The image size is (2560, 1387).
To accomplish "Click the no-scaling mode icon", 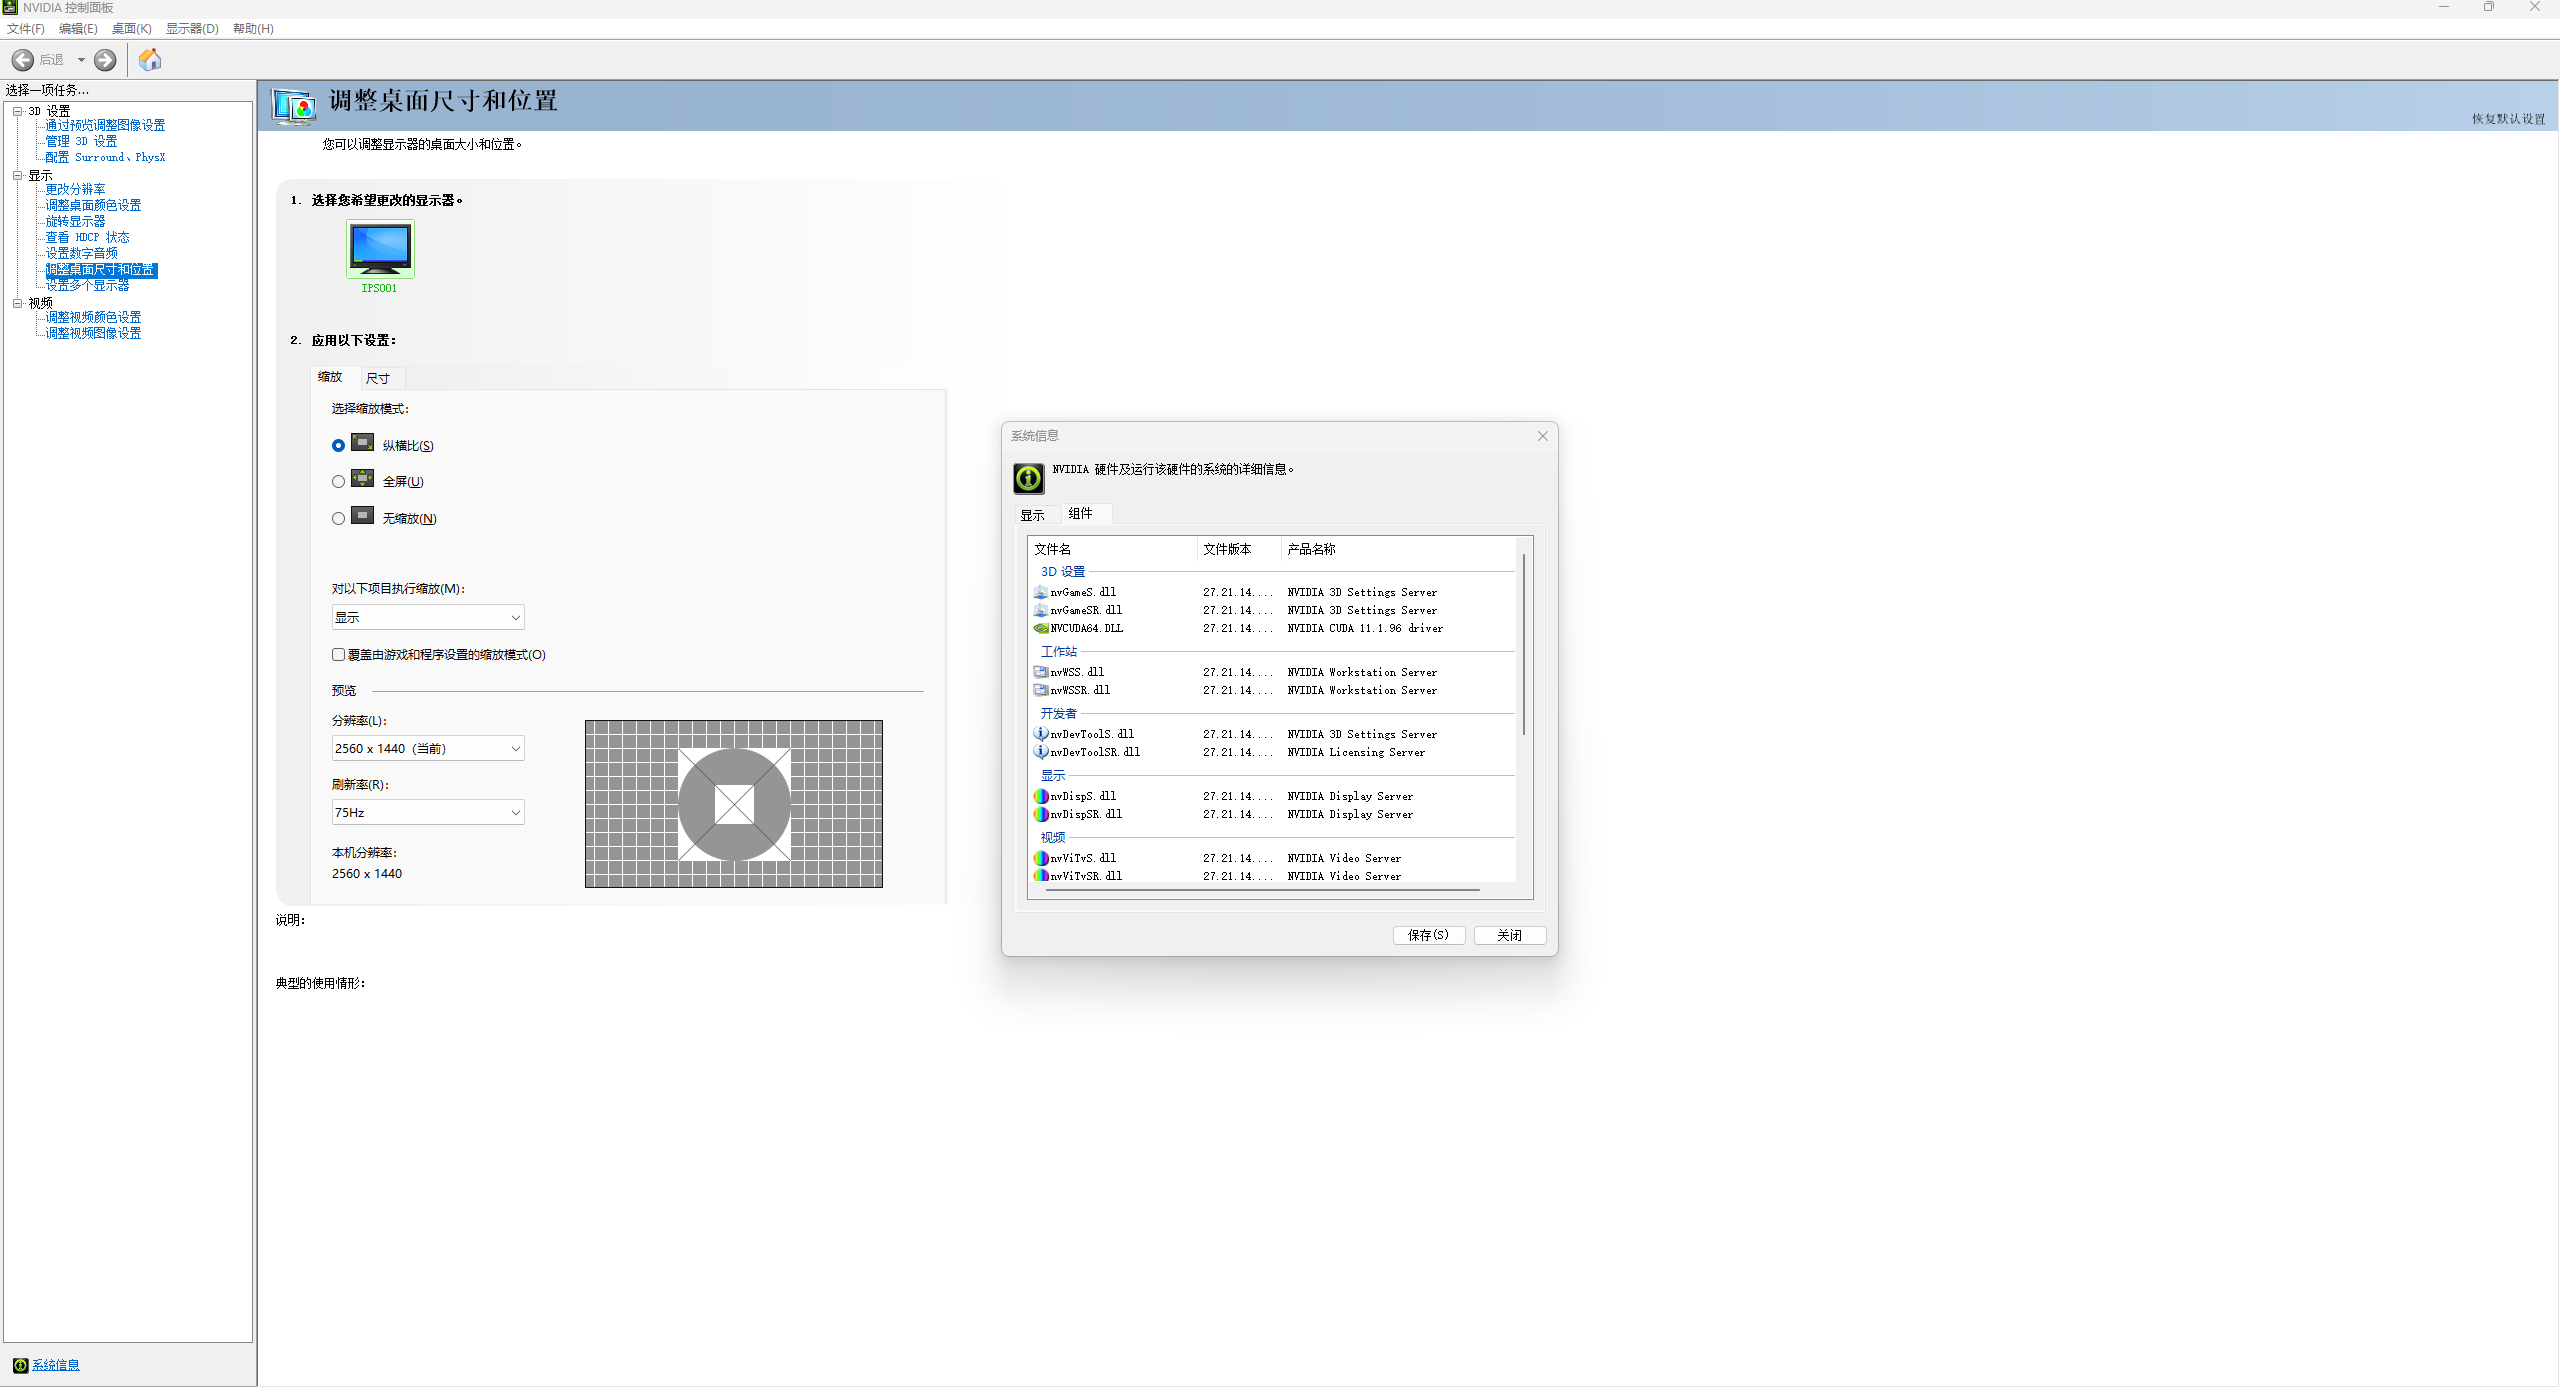I will (362, 516).
